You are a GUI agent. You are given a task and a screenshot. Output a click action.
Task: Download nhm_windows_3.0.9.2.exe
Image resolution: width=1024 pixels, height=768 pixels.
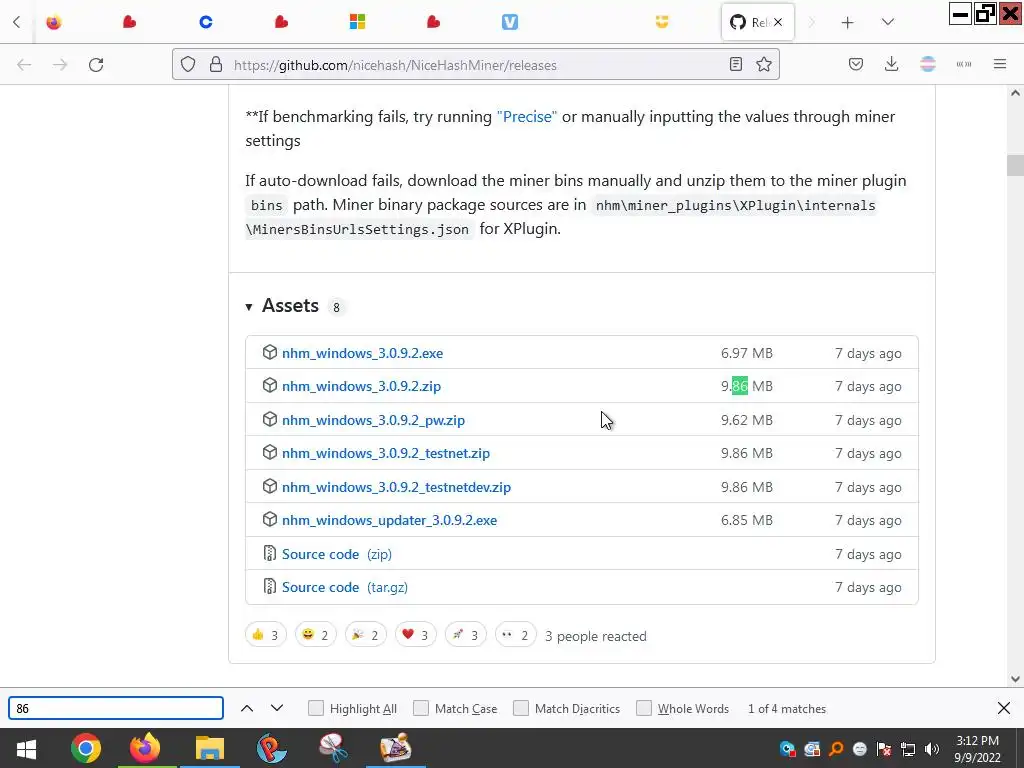coord(362,353)
